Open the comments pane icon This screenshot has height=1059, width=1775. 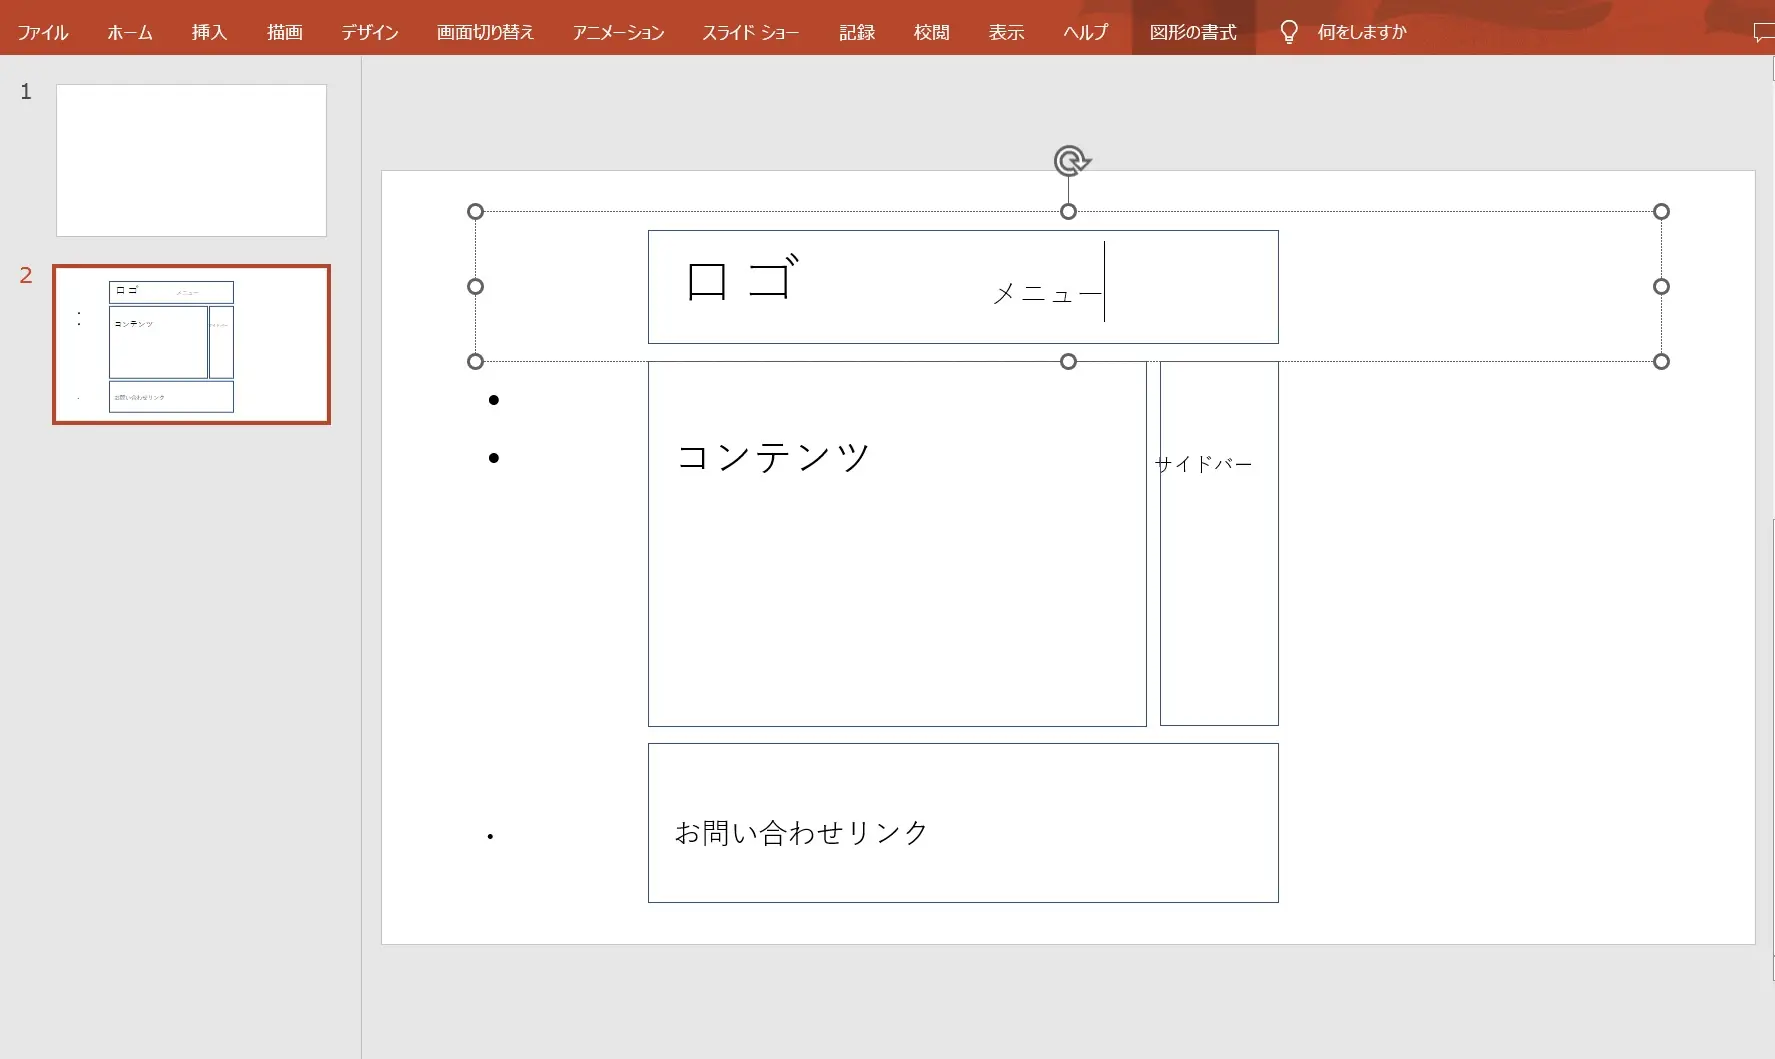1762,31
